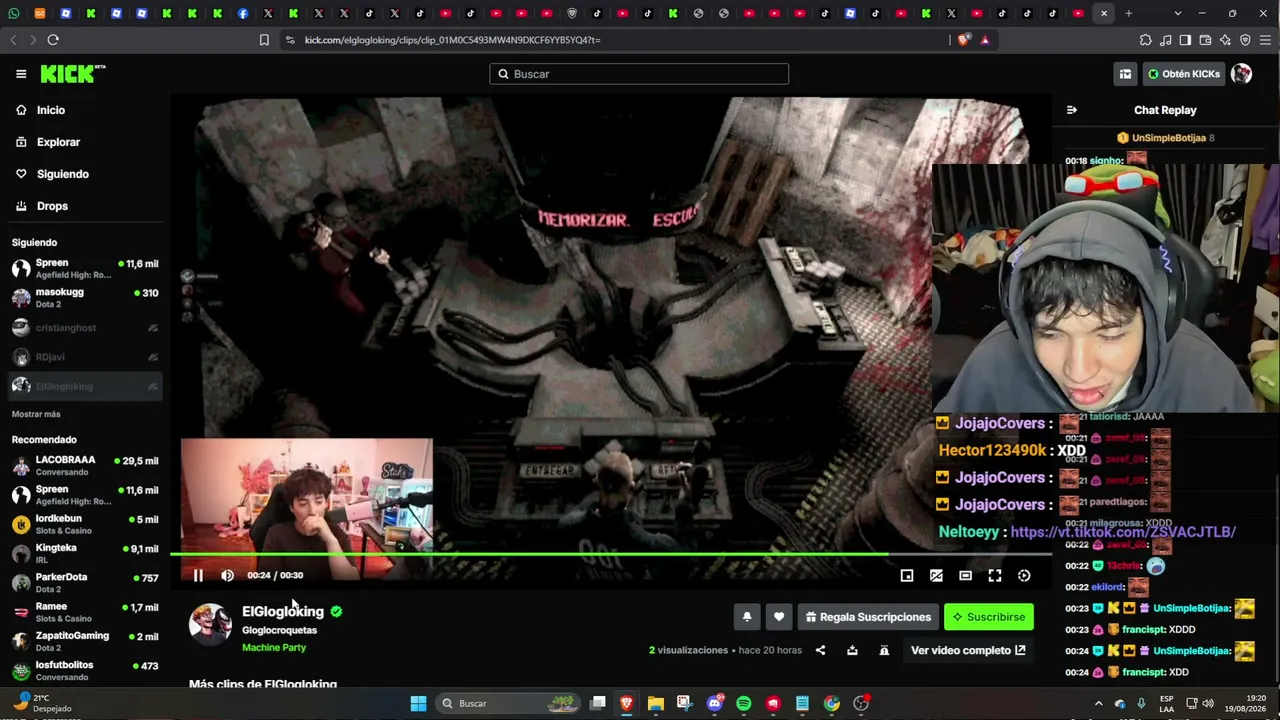Share the clip
The height and width of the screenshot is (720, 1280).
click(x=820, y=650)
